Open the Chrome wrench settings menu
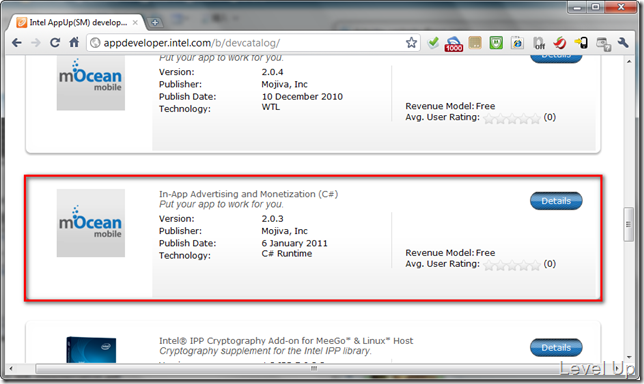Image resolution: width=644 pixels, height=384 pixels. [623, 43]
